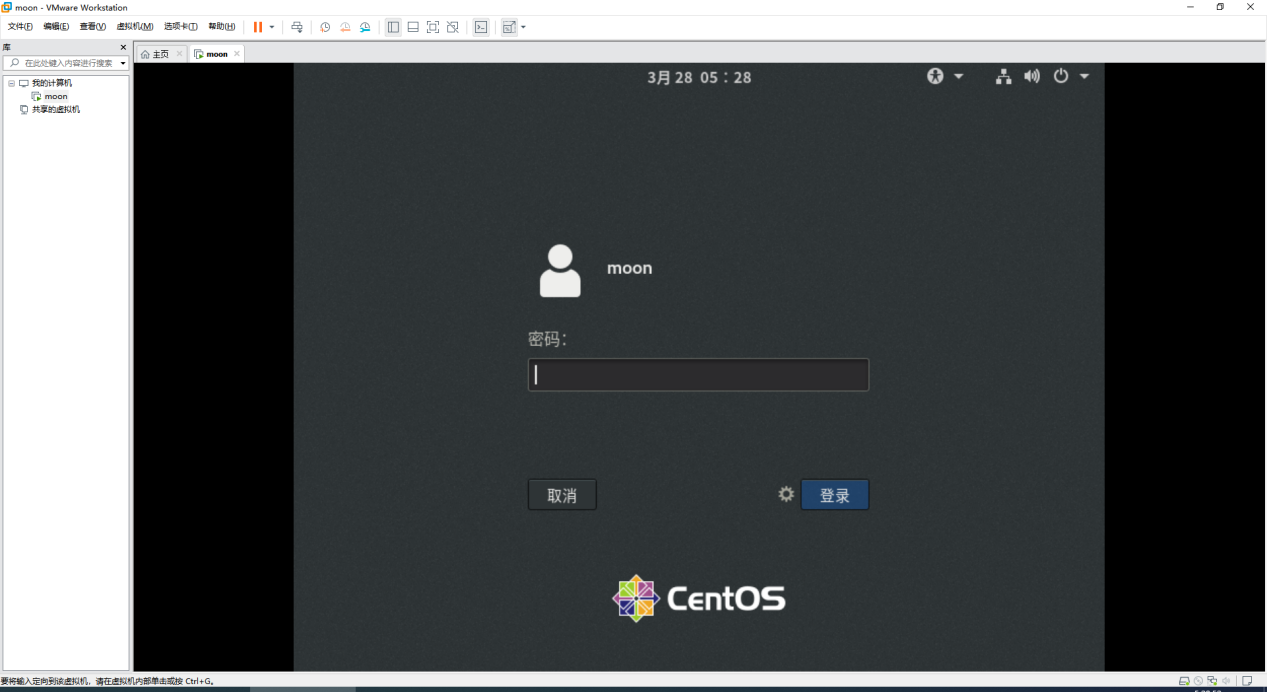The width and height of the screenshot is (1267, 692).
Task: Open the 编辑(E) menu
Action: (x=56, y=27)
